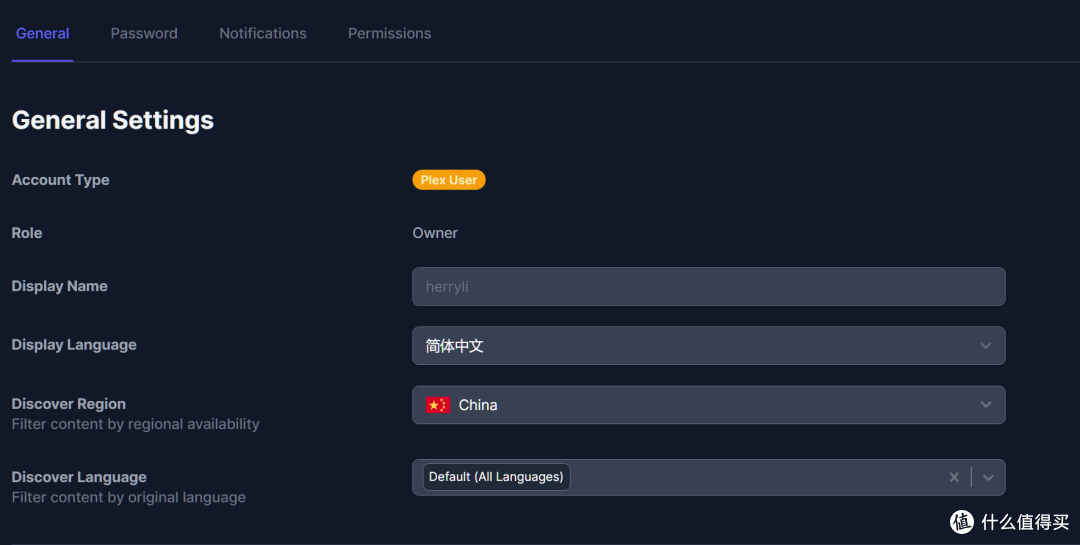
Task: Click the China flag icon
Action: coord(438,405)
